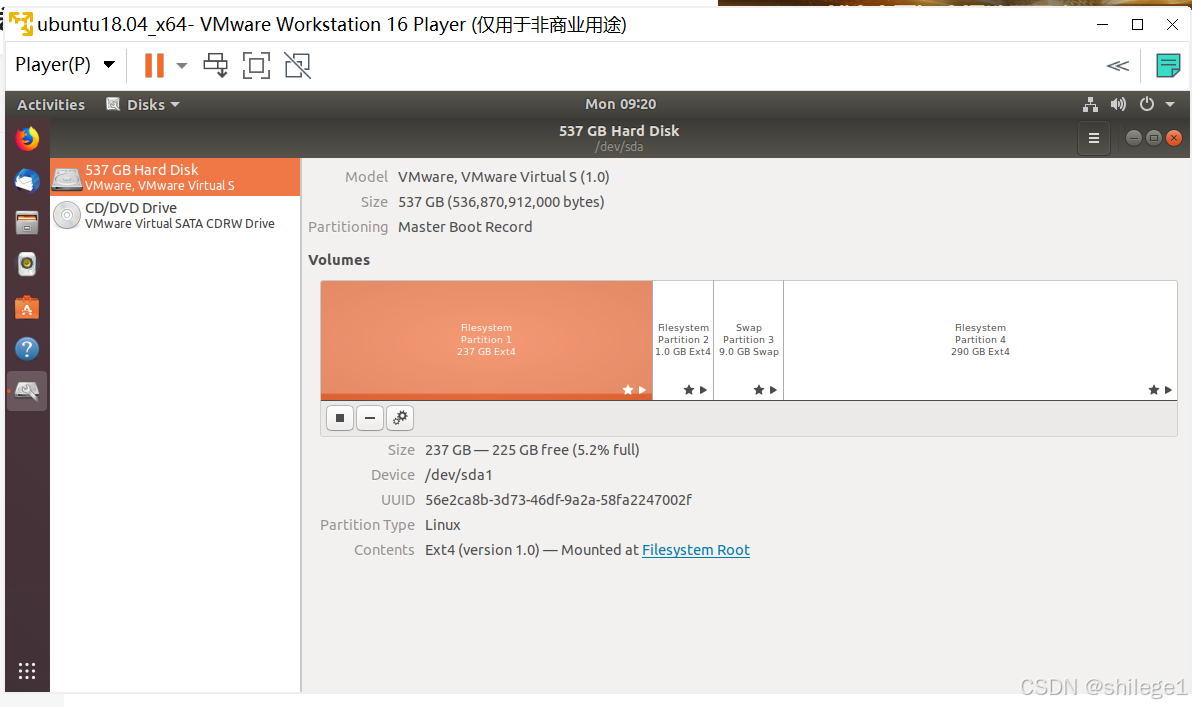Image resolution: width=1192 pixels, height=707 pixels.
Task: Send Ctrl+Alt+Del to the virtual machine
Action: [x=216, y=65]
